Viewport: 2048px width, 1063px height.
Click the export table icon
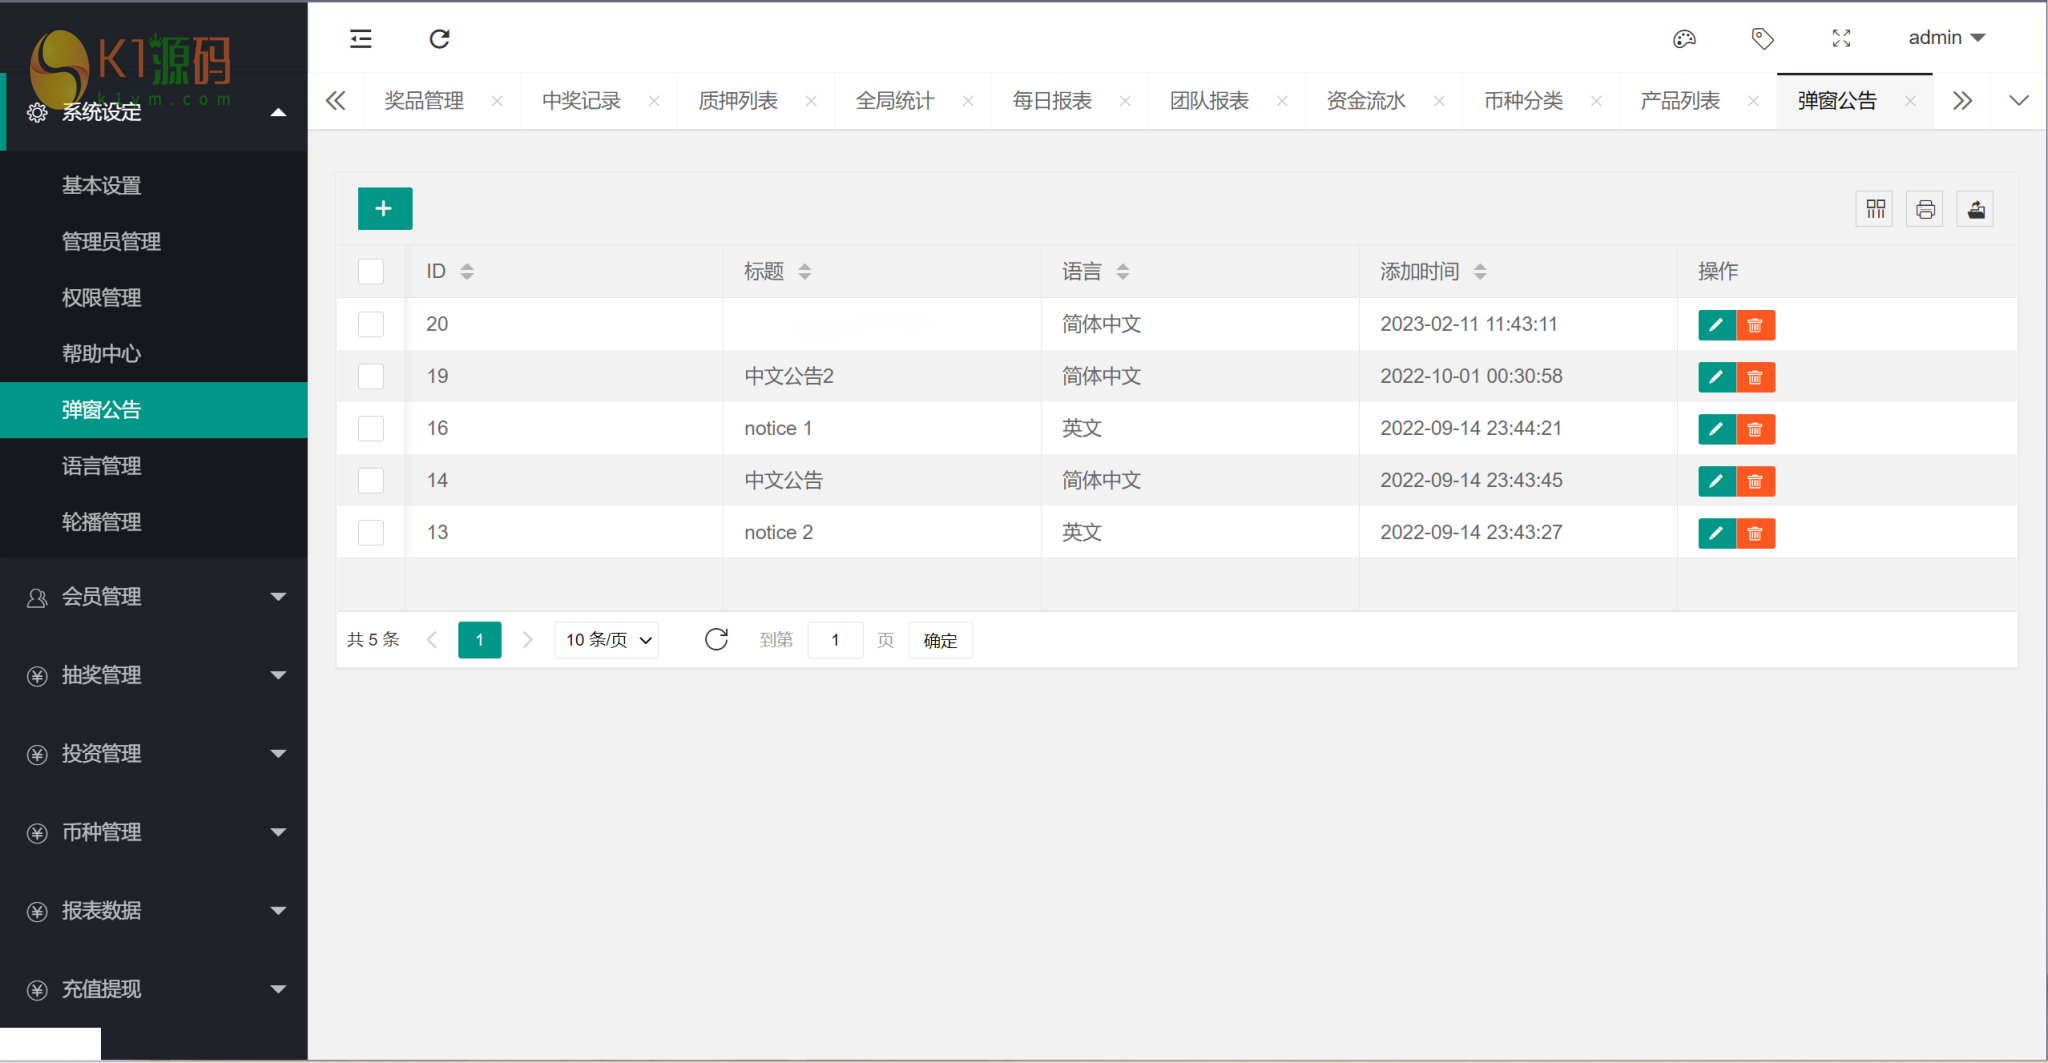coord(1976,209)
